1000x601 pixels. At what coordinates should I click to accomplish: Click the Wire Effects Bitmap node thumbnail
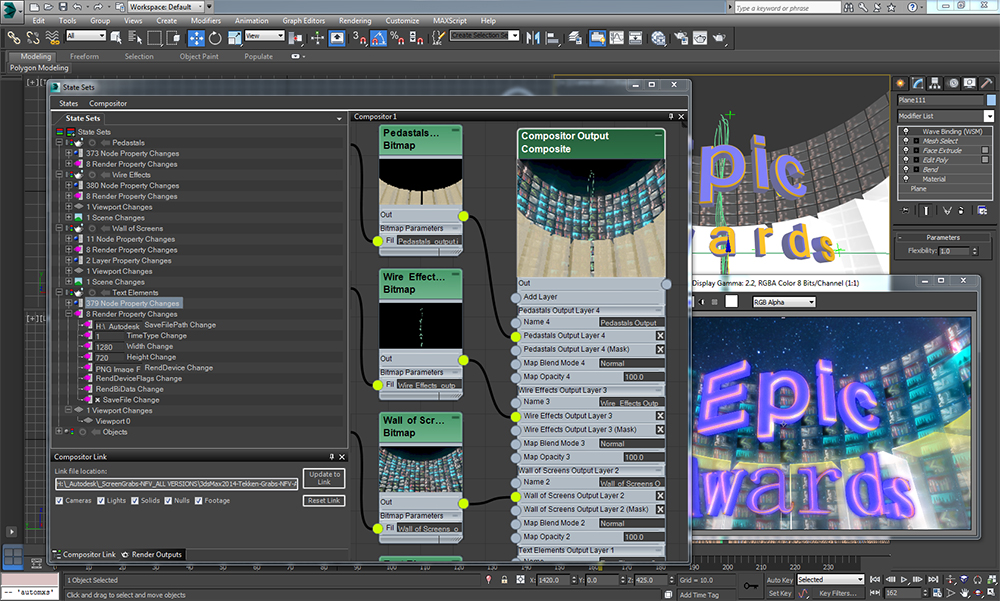421,325
